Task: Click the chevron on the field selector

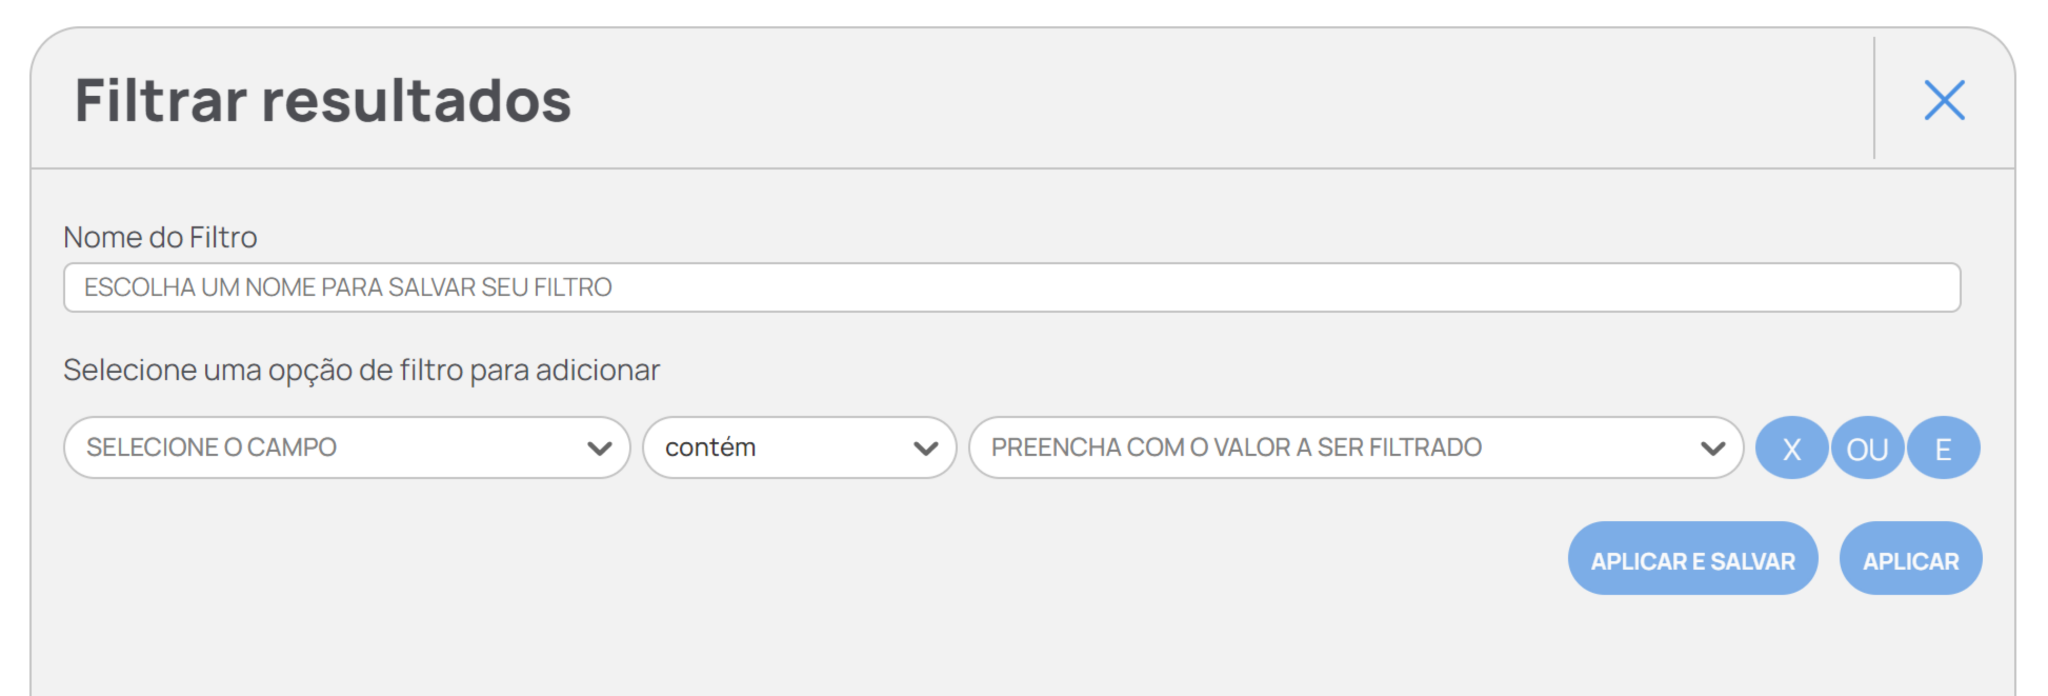Action: tap(600, 447)
